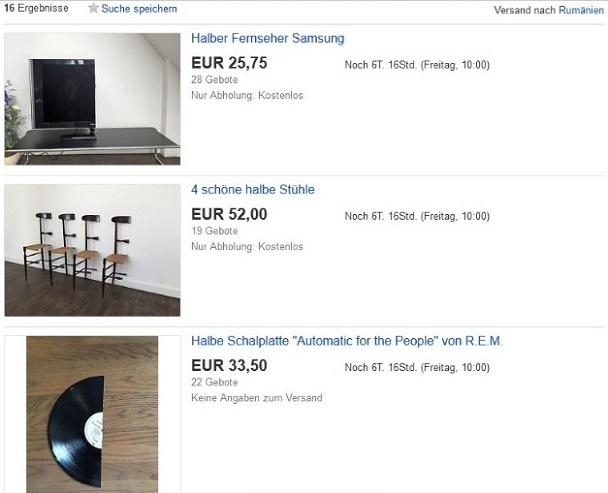Click the star icon beside Suche speichern
This screenshot has height=493, width=608.
(x=93, y=8)
